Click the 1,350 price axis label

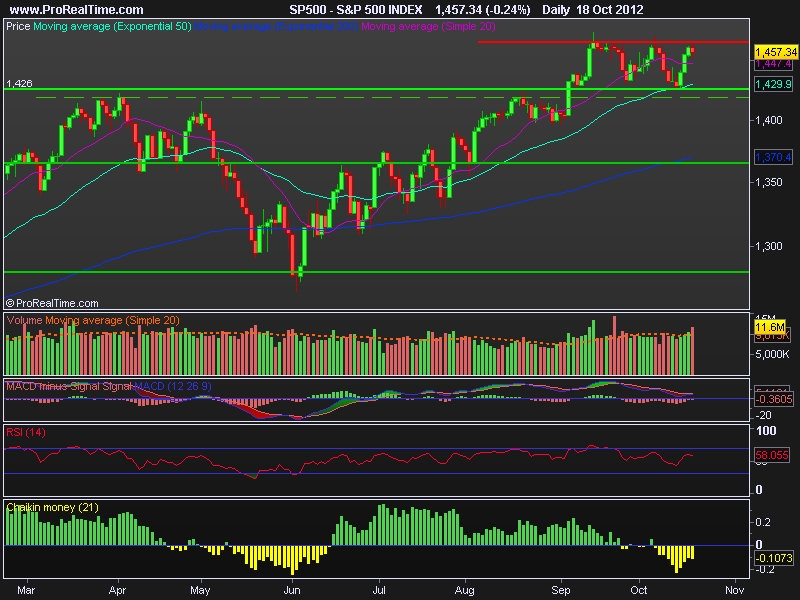click(x=769, y=182)
